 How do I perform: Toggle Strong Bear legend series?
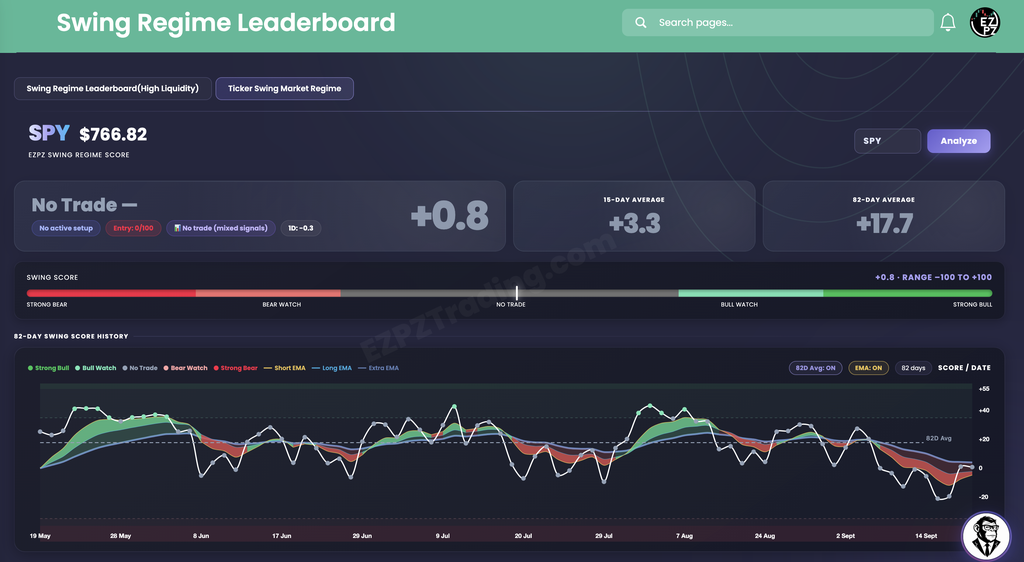[235, 368]
